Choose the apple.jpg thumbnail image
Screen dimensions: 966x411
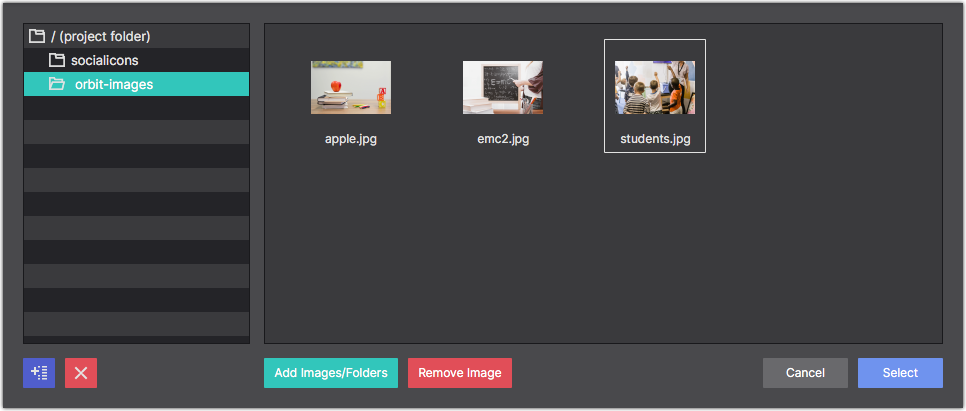point(351,87)
